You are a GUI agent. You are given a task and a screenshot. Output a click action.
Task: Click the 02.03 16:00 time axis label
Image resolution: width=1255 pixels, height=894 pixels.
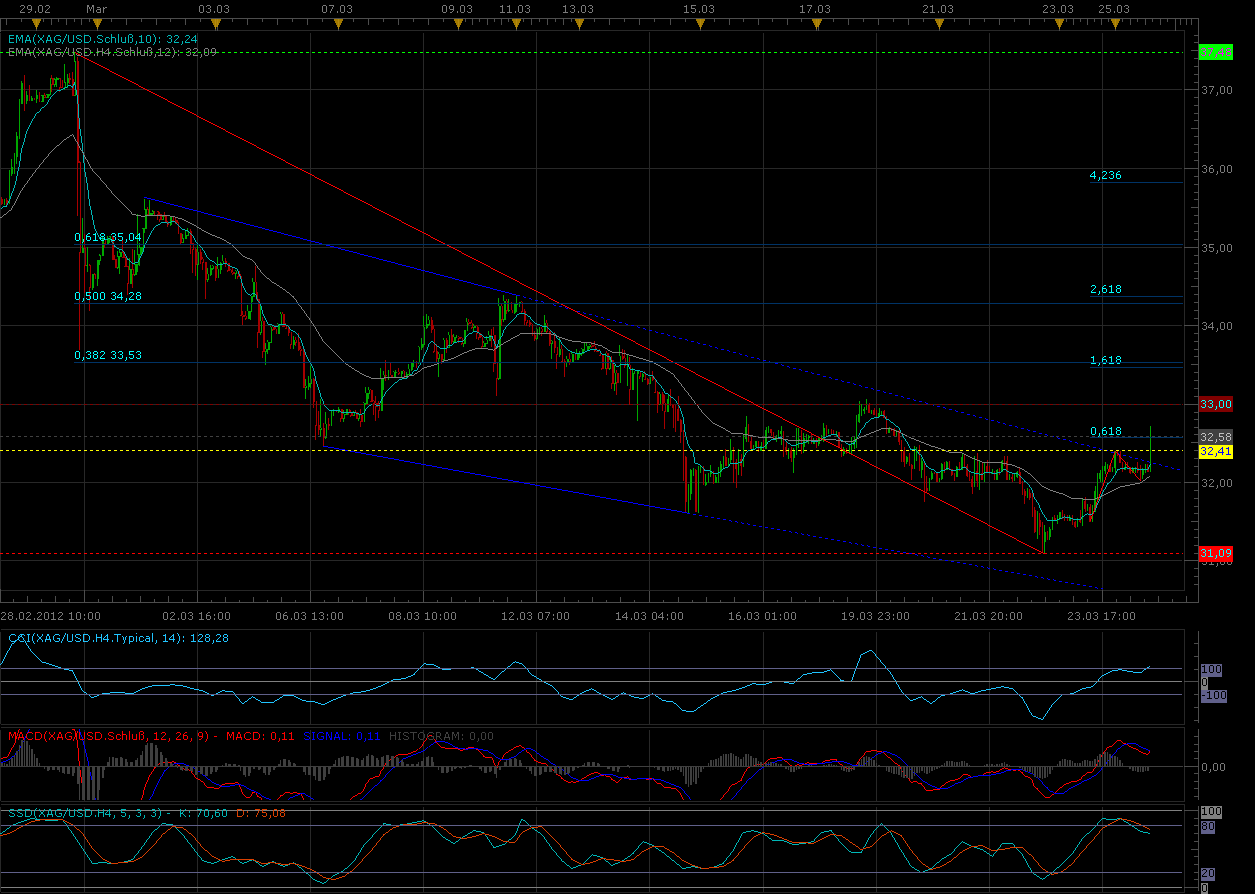197,616
